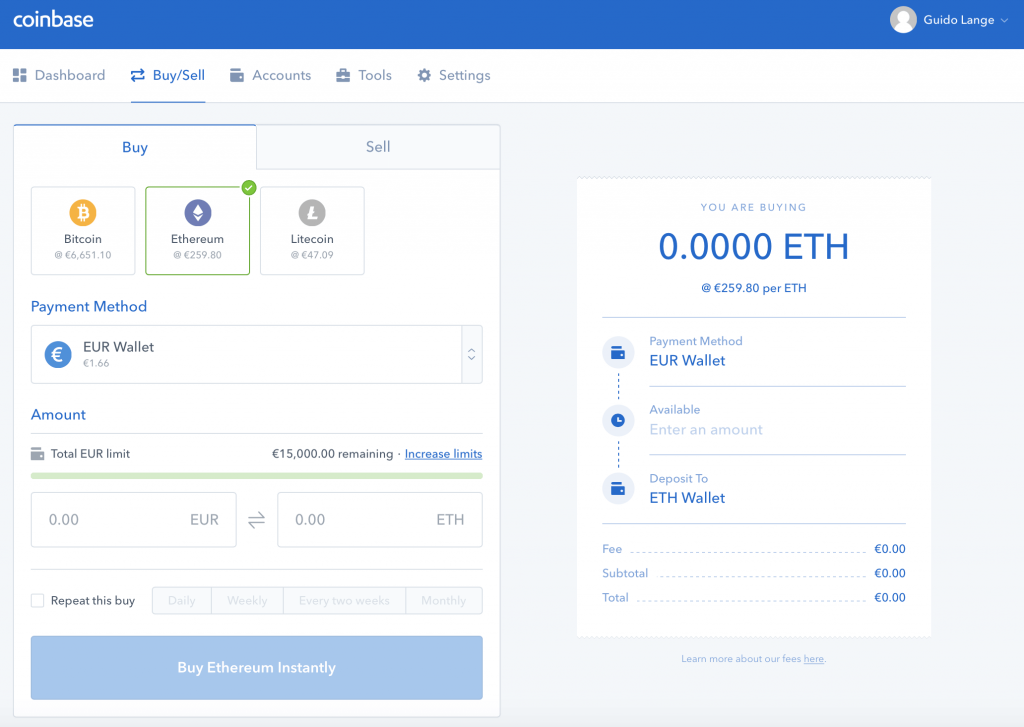This screenshot has width=1024, height=727.
Task: Click the clock icon next to Available
Action: pos(618,420)
